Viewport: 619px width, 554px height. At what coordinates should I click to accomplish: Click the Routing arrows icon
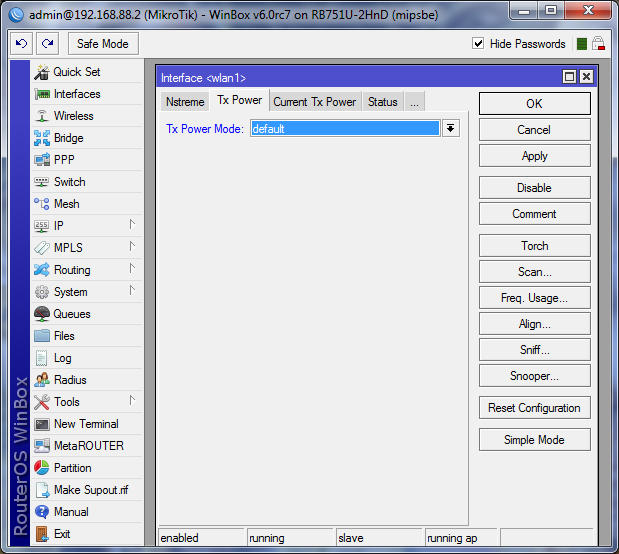[41, 270]
